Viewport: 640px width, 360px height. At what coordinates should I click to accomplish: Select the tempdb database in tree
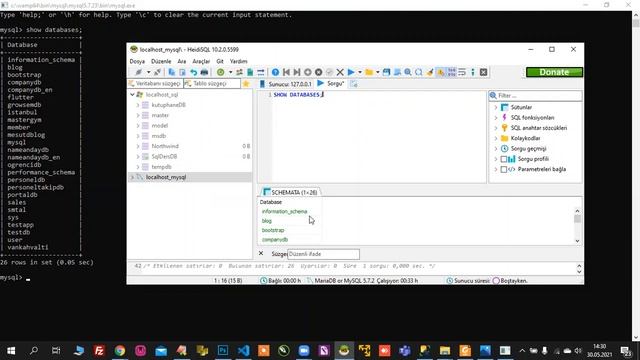click(161, 167)
